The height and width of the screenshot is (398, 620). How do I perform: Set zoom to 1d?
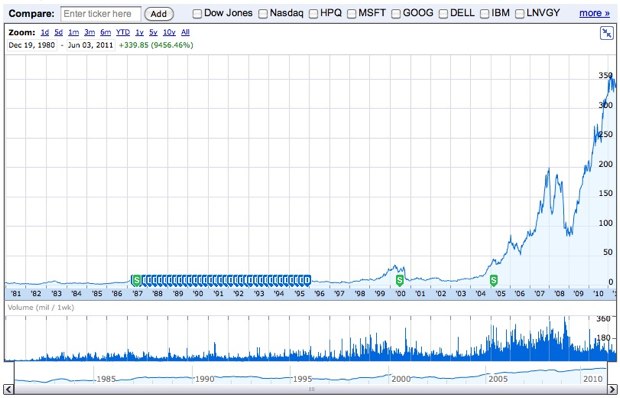tap(45, 32)
